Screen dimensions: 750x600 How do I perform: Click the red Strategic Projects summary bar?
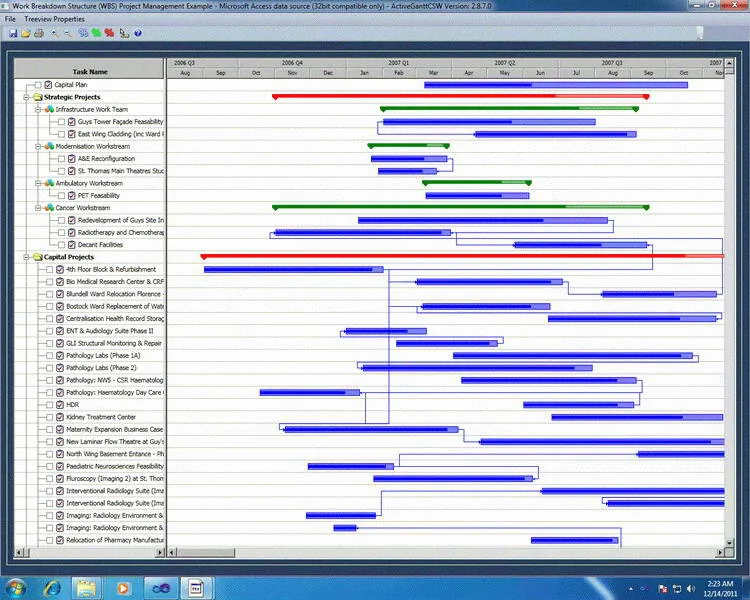click(x=461, y=96)
